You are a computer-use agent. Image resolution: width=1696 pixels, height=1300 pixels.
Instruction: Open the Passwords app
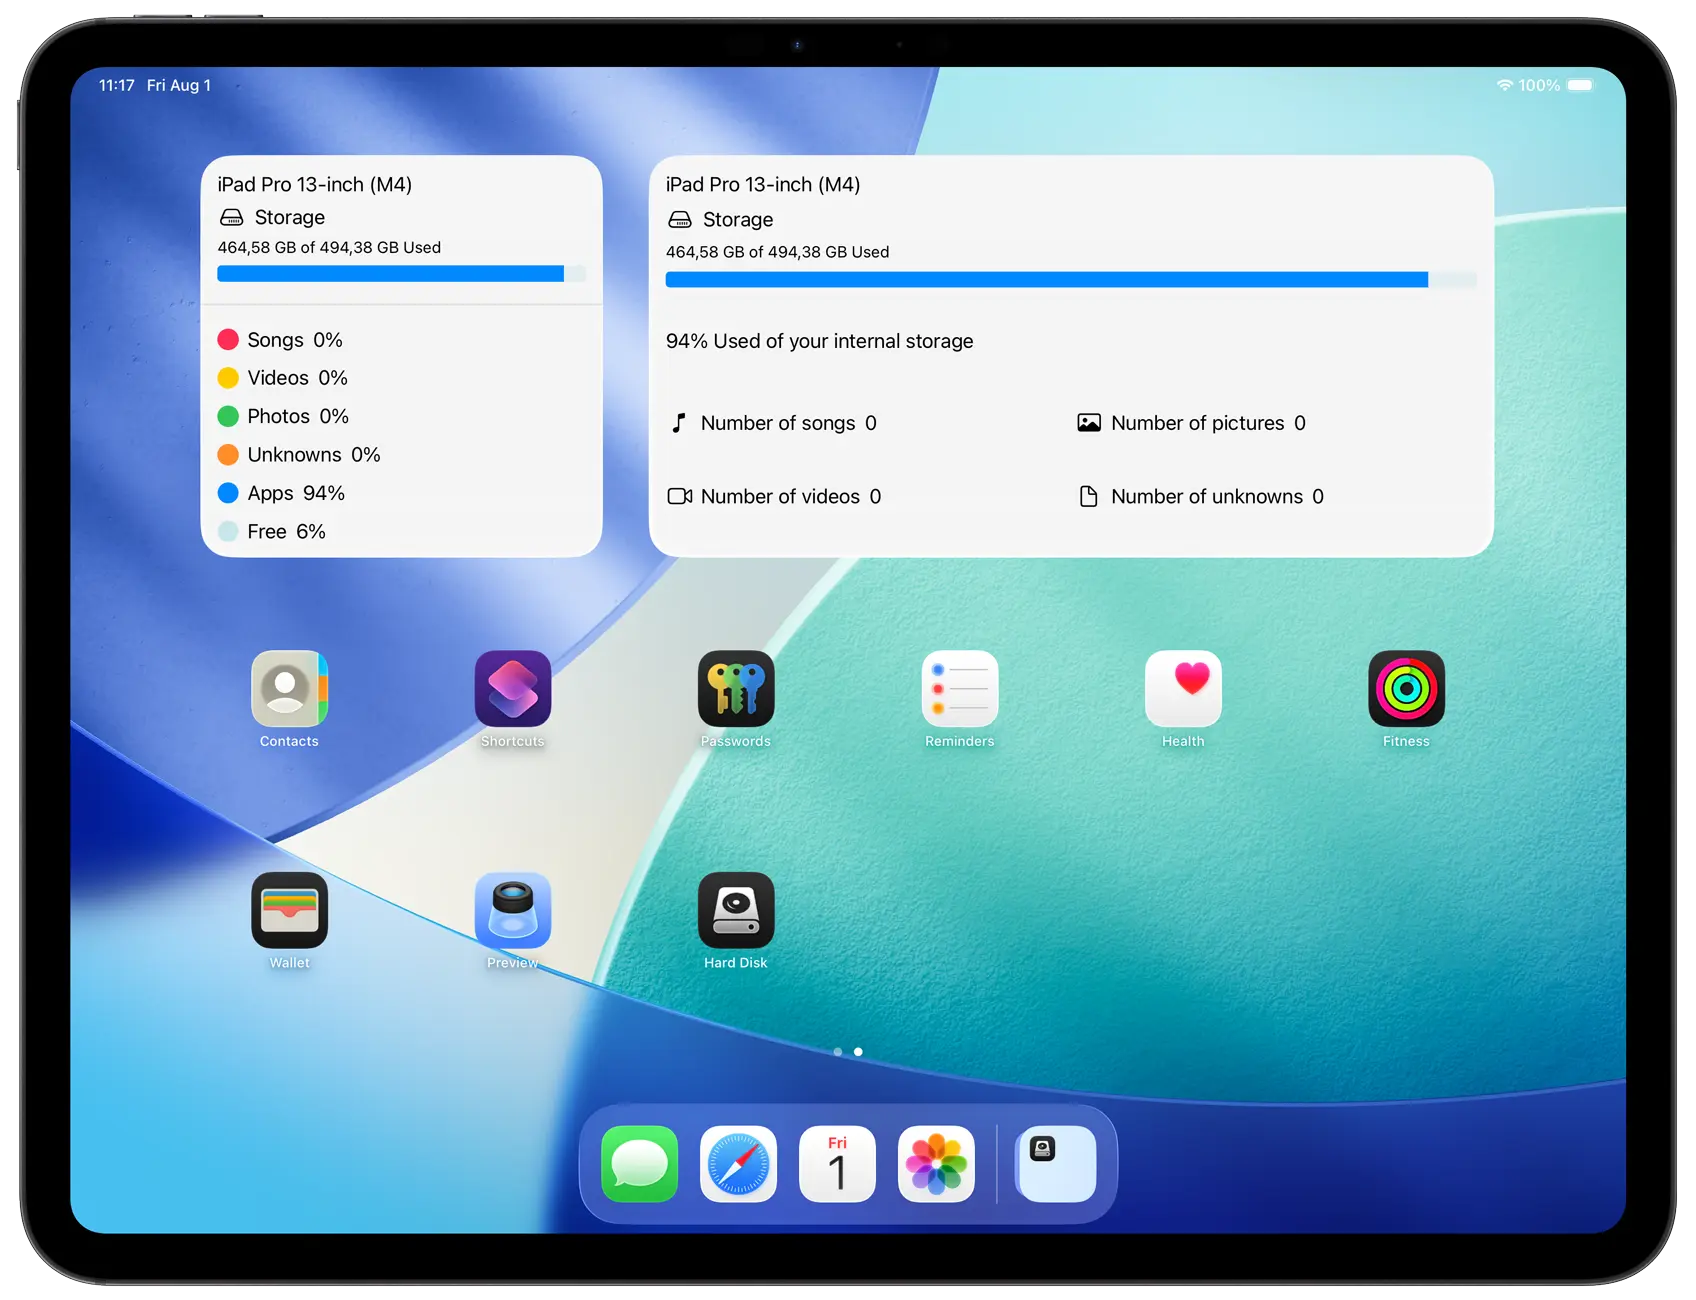coord(736,688)
